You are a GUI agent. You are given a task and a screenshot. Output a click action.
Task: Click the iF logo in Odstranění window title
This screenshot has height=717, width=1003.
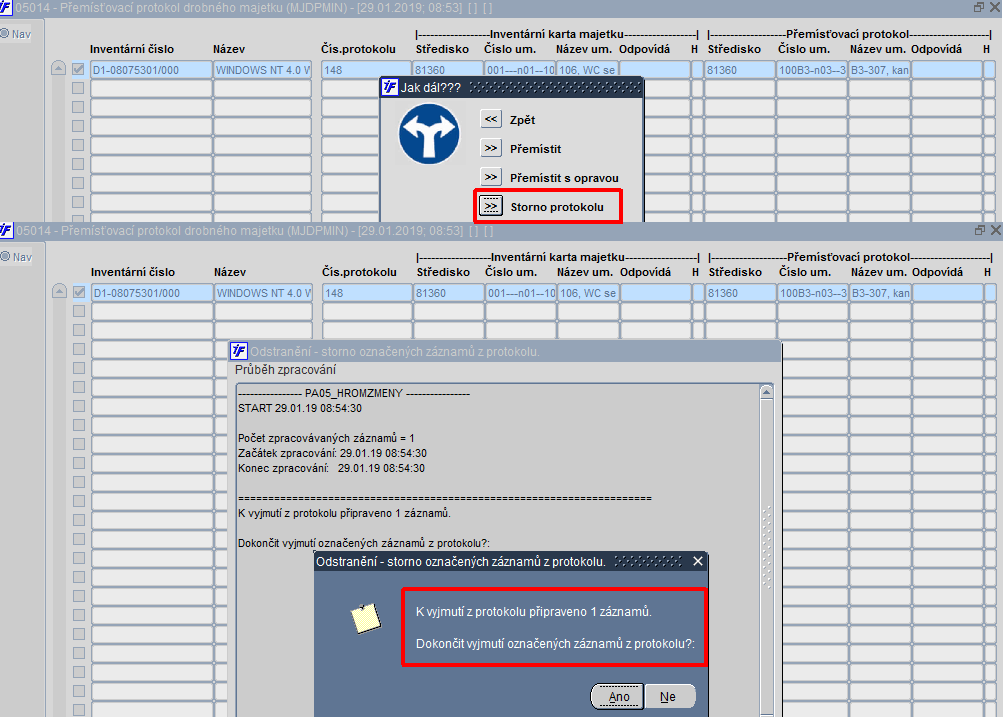tap(239, 351)
